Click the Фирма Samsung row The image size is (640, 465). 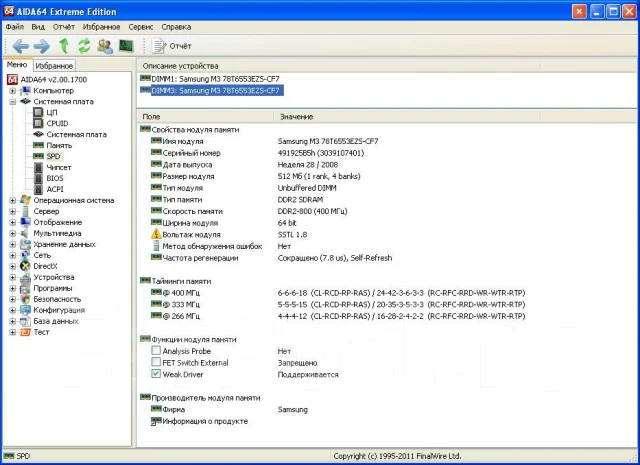pos(229,409)
